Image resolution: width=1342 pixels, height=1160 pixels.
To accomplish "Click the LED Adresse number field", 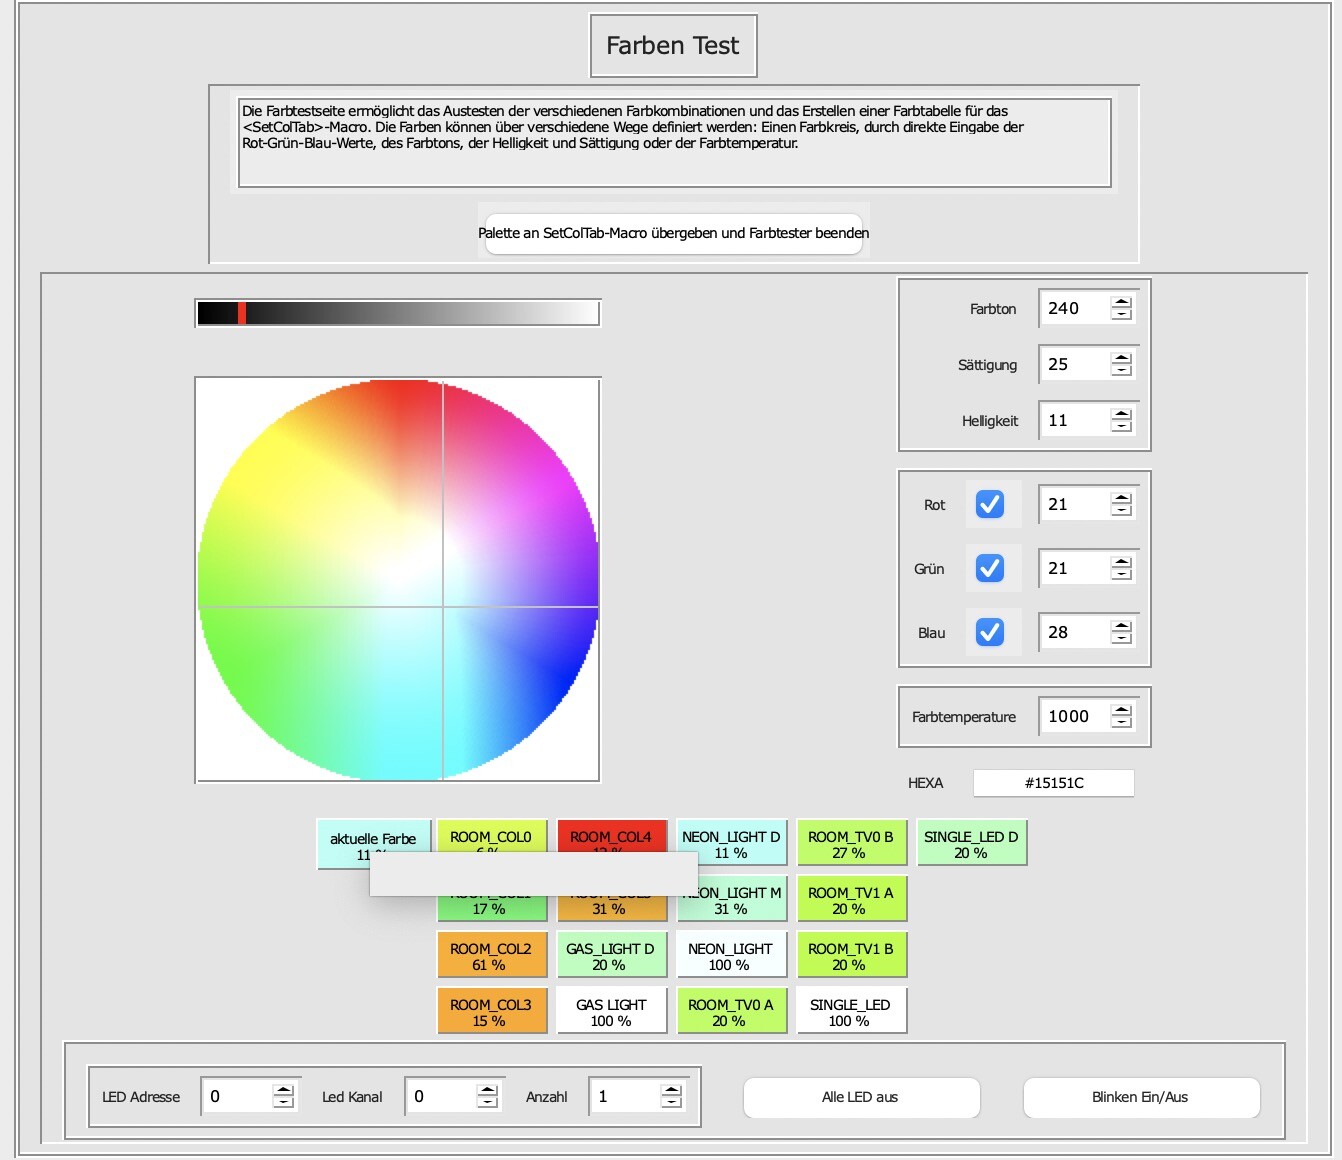I will (x=237, y=1096).
